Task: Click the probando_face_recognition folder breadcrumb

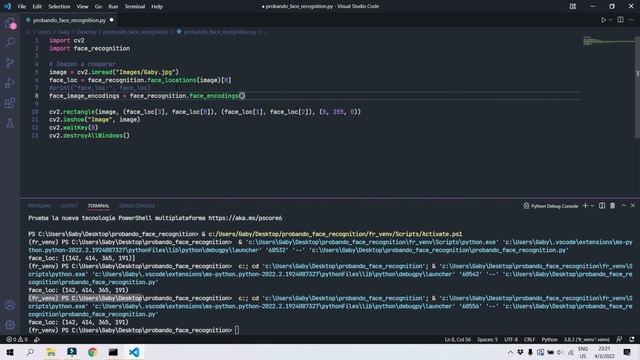Action: (x=136, y=32)
